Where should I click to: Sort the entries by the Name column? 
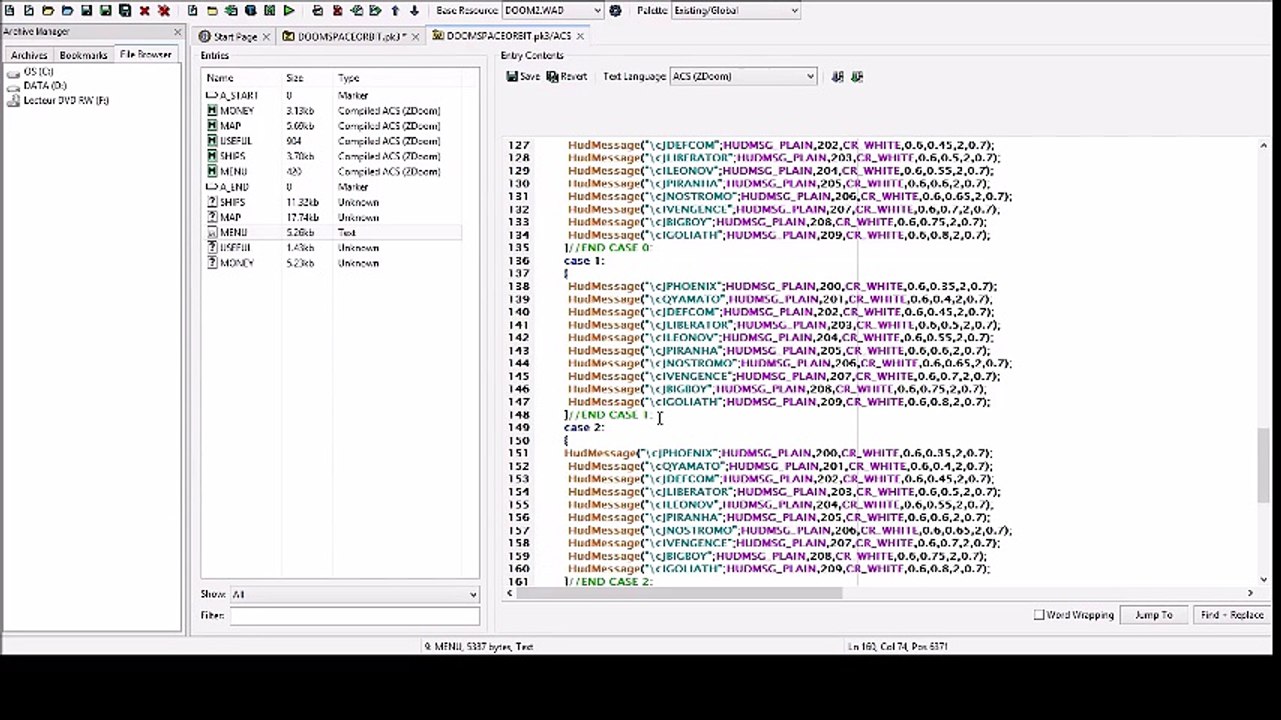tap(243, 78)
